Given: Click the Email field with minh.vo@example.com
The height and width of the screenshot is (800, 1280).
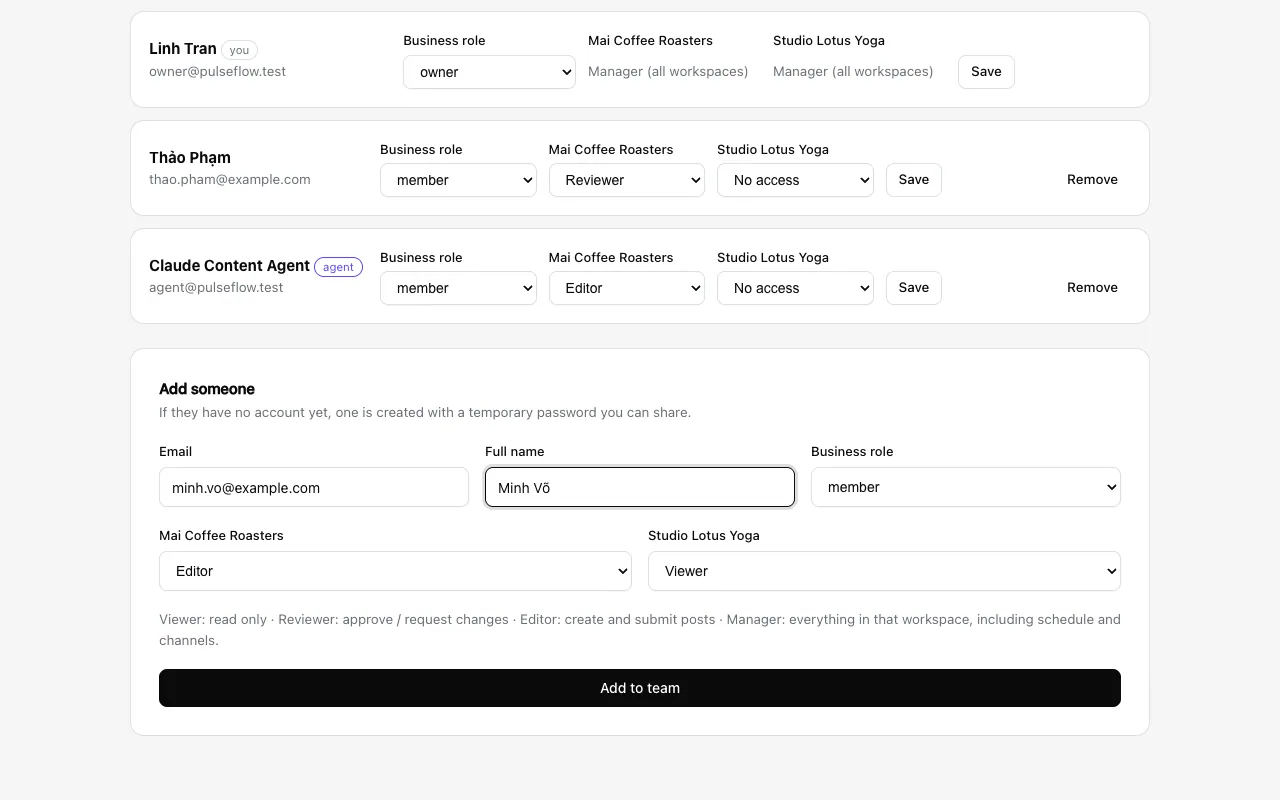Looking at the screenshot, I should pos(314,487).
